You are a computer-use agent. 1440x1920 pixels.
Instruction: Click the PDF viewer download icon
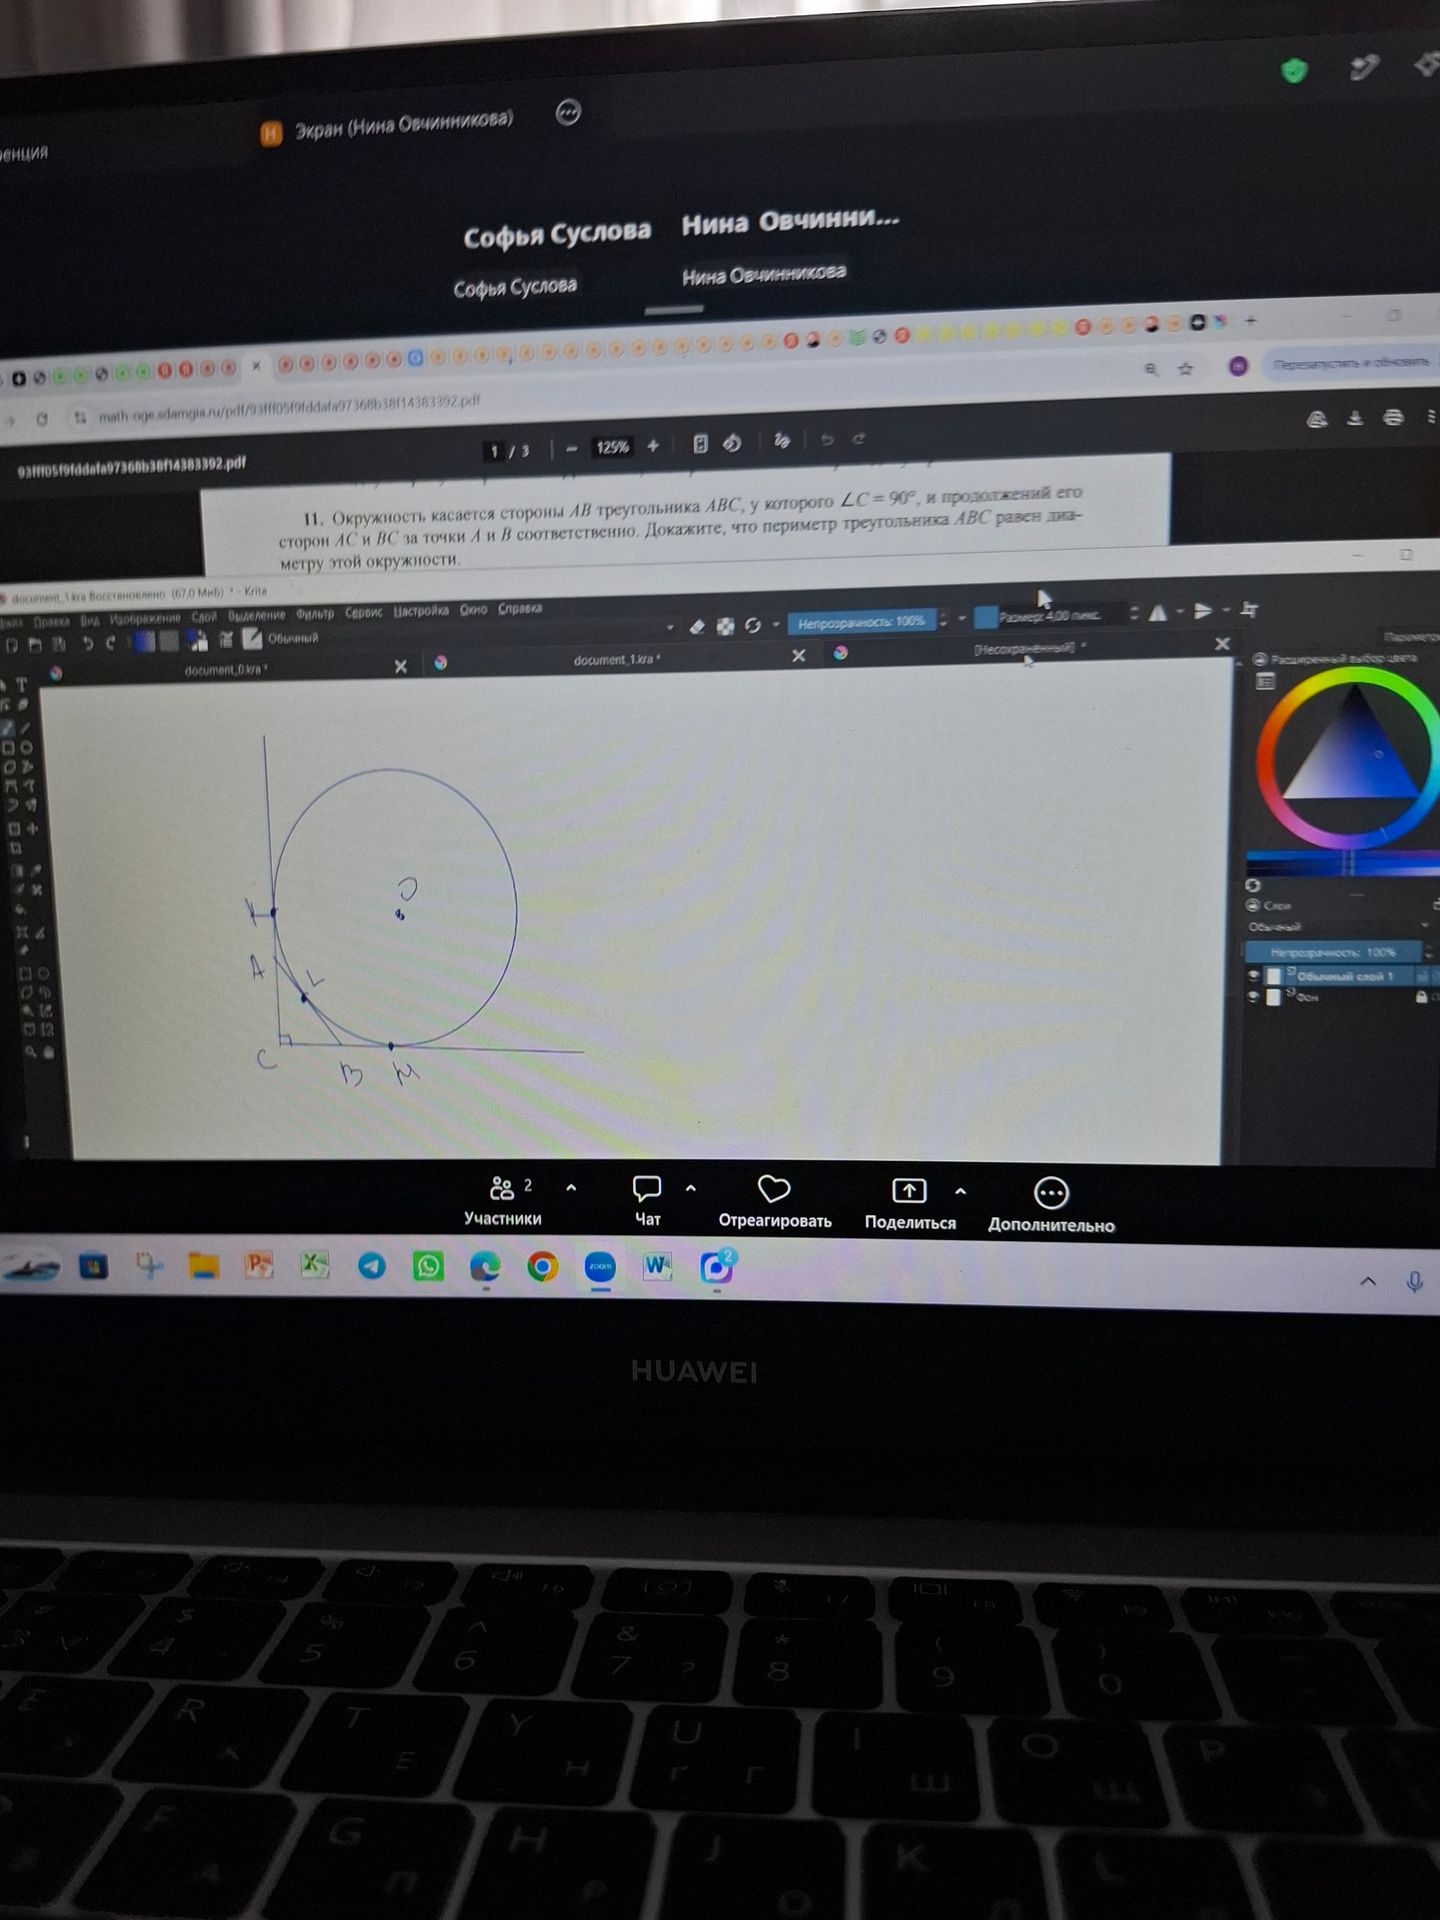pyautogui.click(x=1355, y=418)
